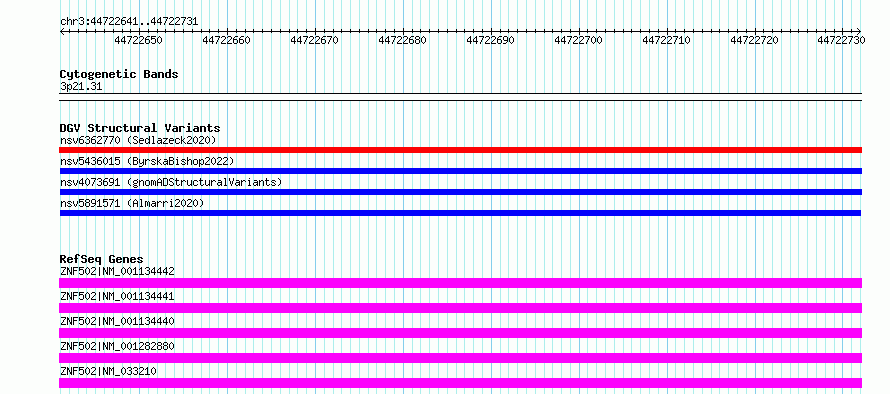890x394 pixels.
Task: Click the left arrow of the ruler
Action: point(62,31)
